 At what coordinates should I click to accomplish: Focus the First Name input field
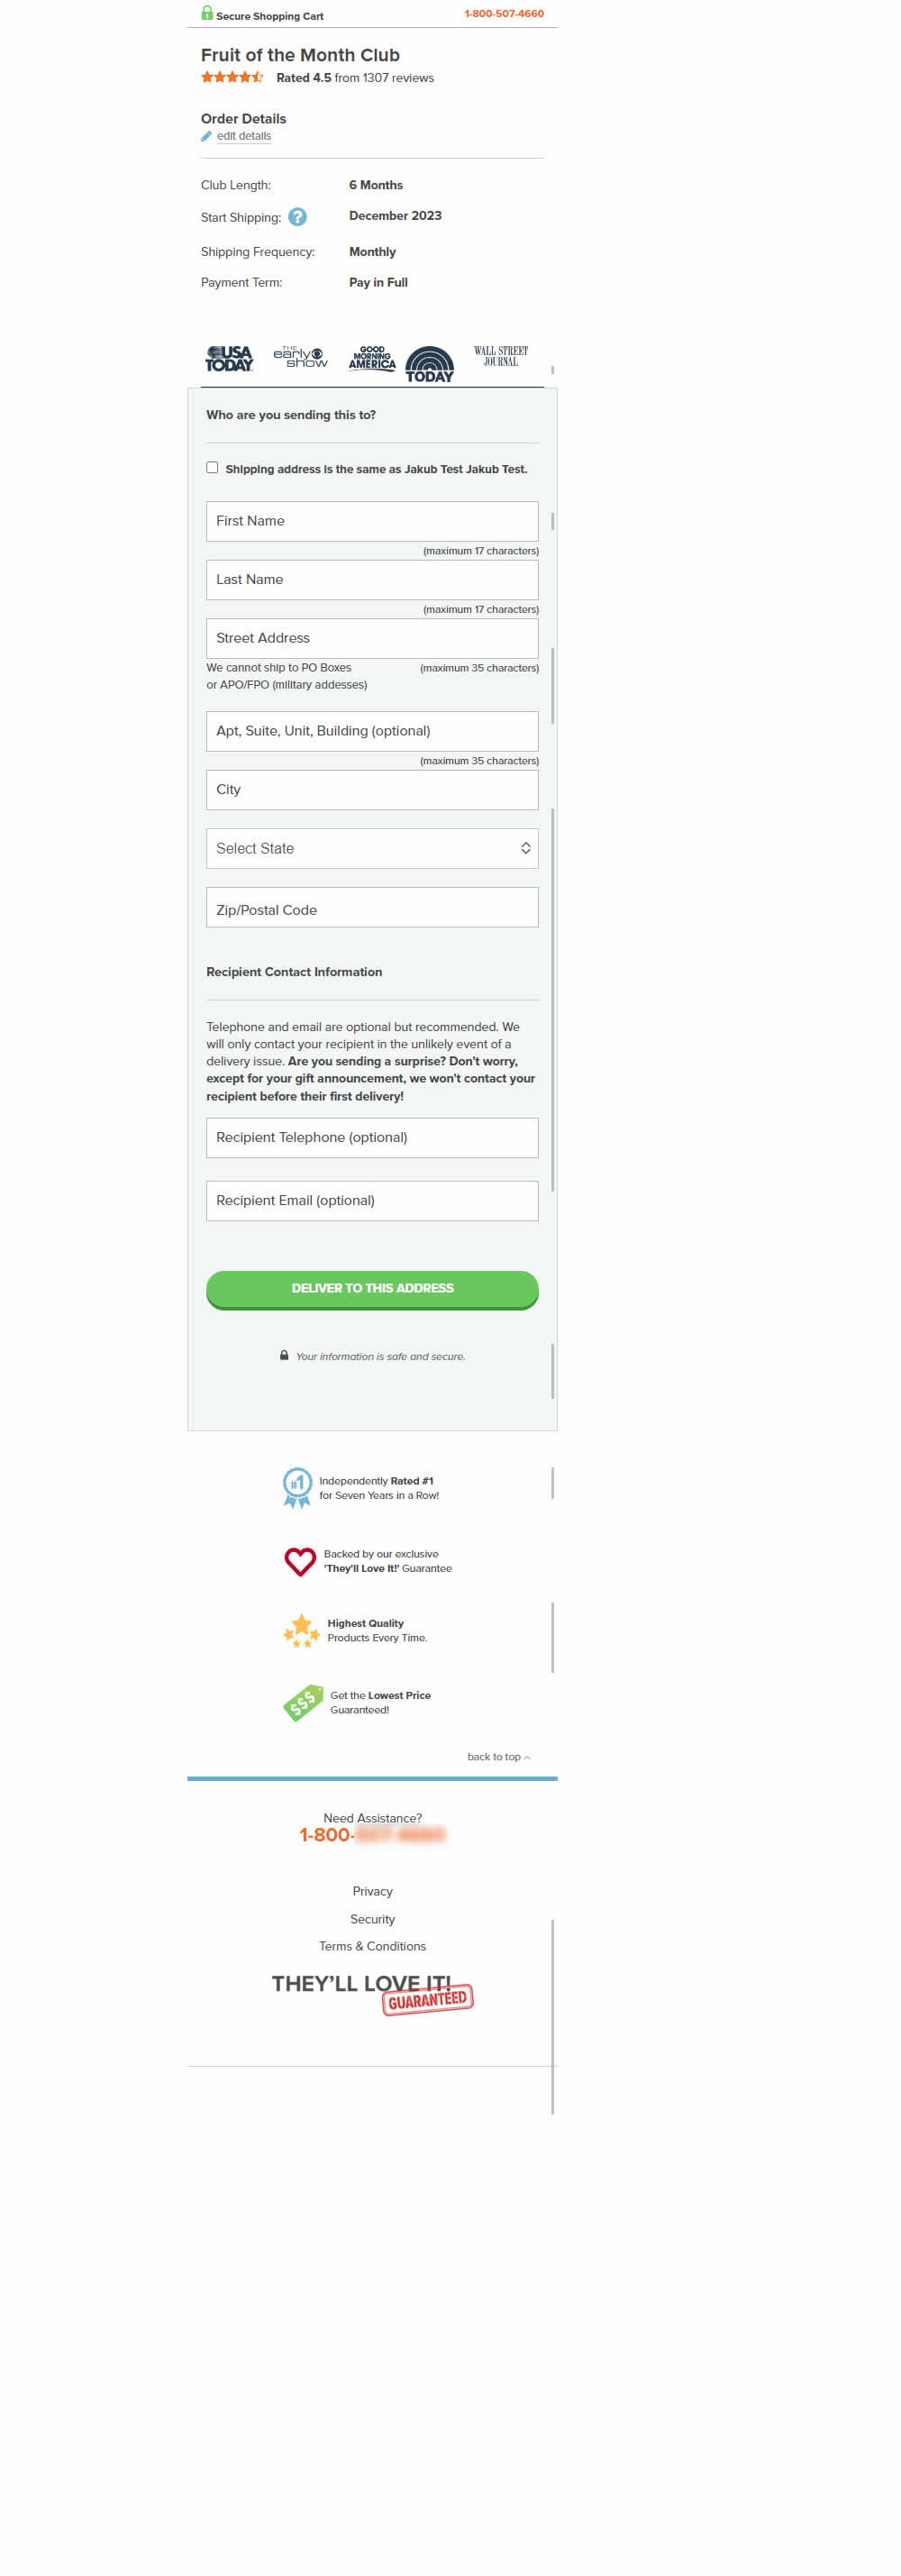[x=372, y=521]
